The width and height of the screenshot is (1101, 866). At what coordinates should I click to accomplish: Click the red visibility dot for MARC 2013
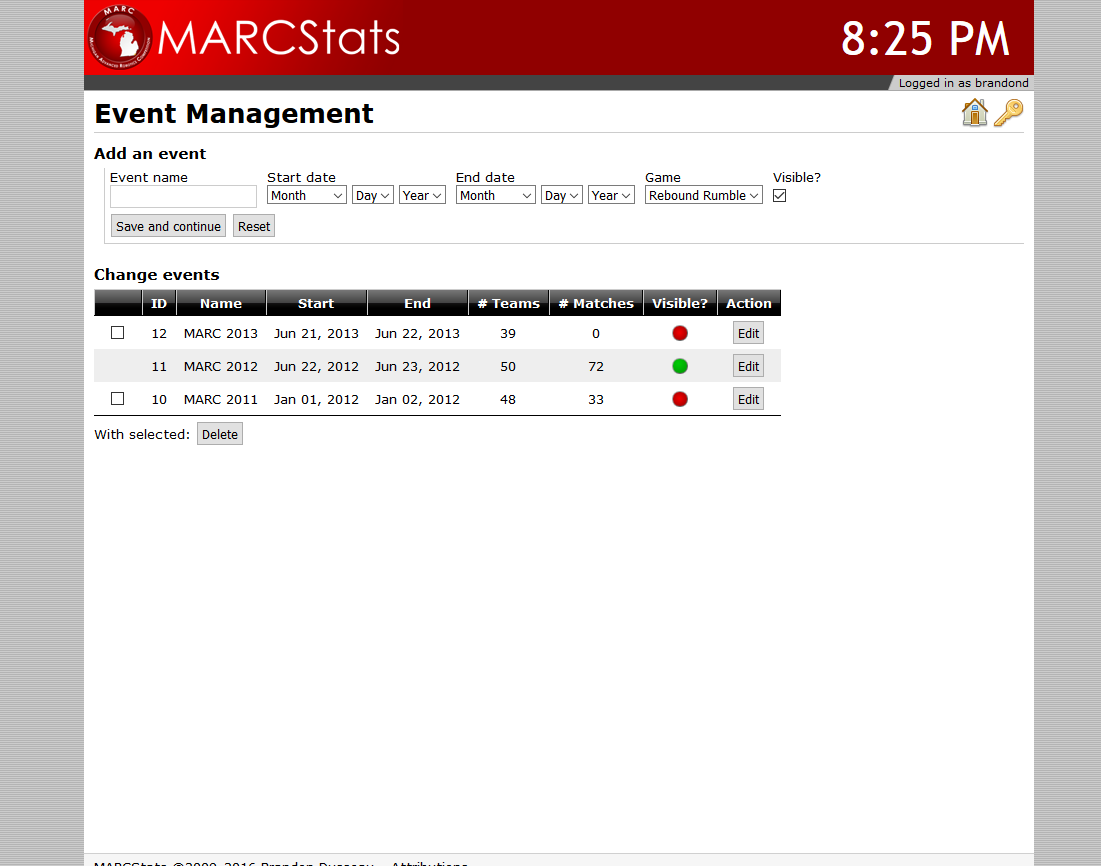(x=680, y=334)
